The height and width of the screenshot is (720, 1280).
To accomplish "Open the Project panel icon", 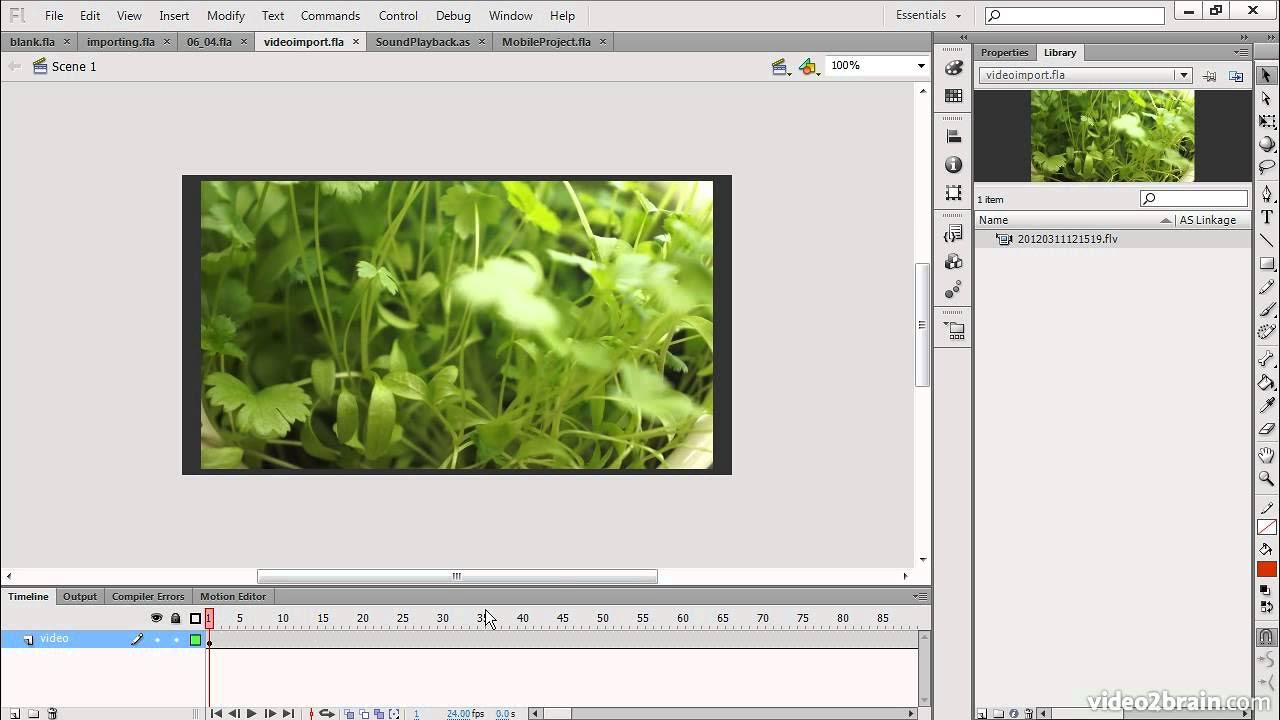I will 954,331.
